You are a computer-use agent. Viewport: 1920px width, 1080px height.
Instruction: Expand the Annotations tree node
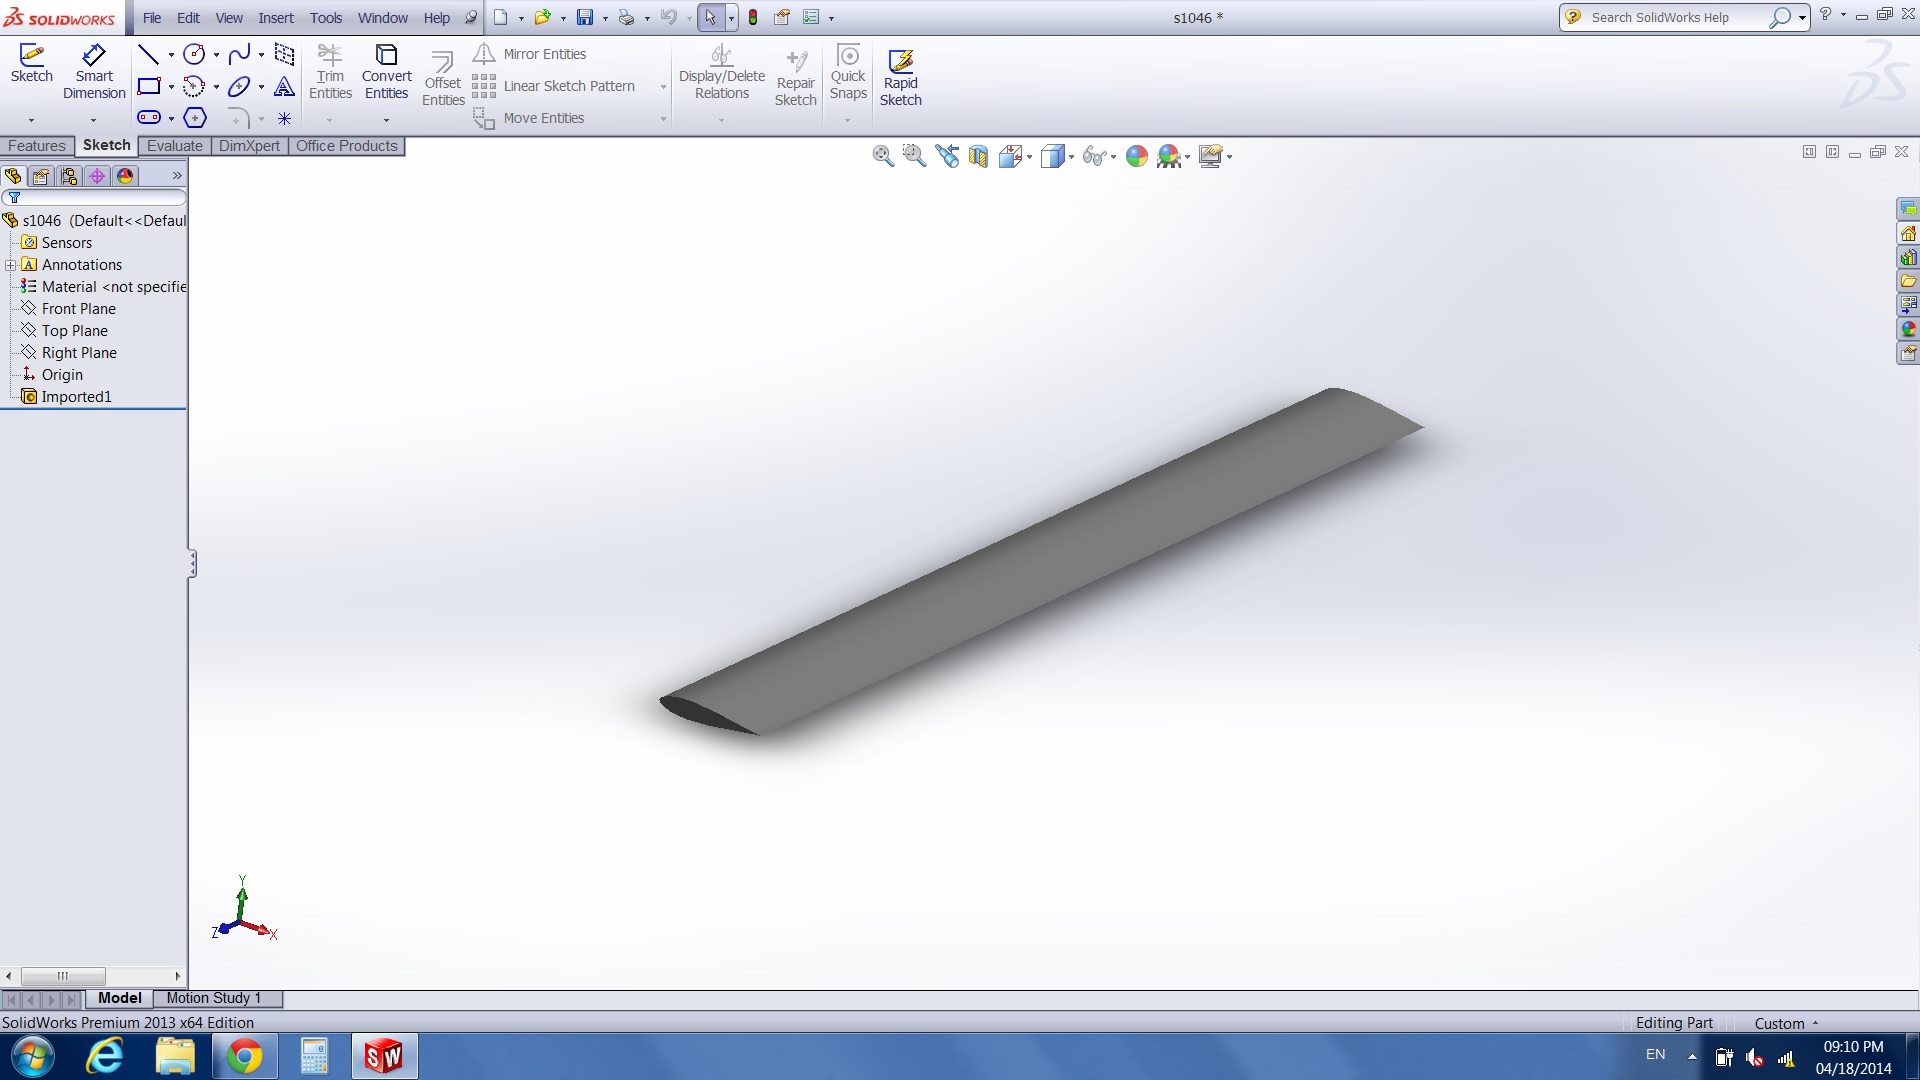pos(10,265)
